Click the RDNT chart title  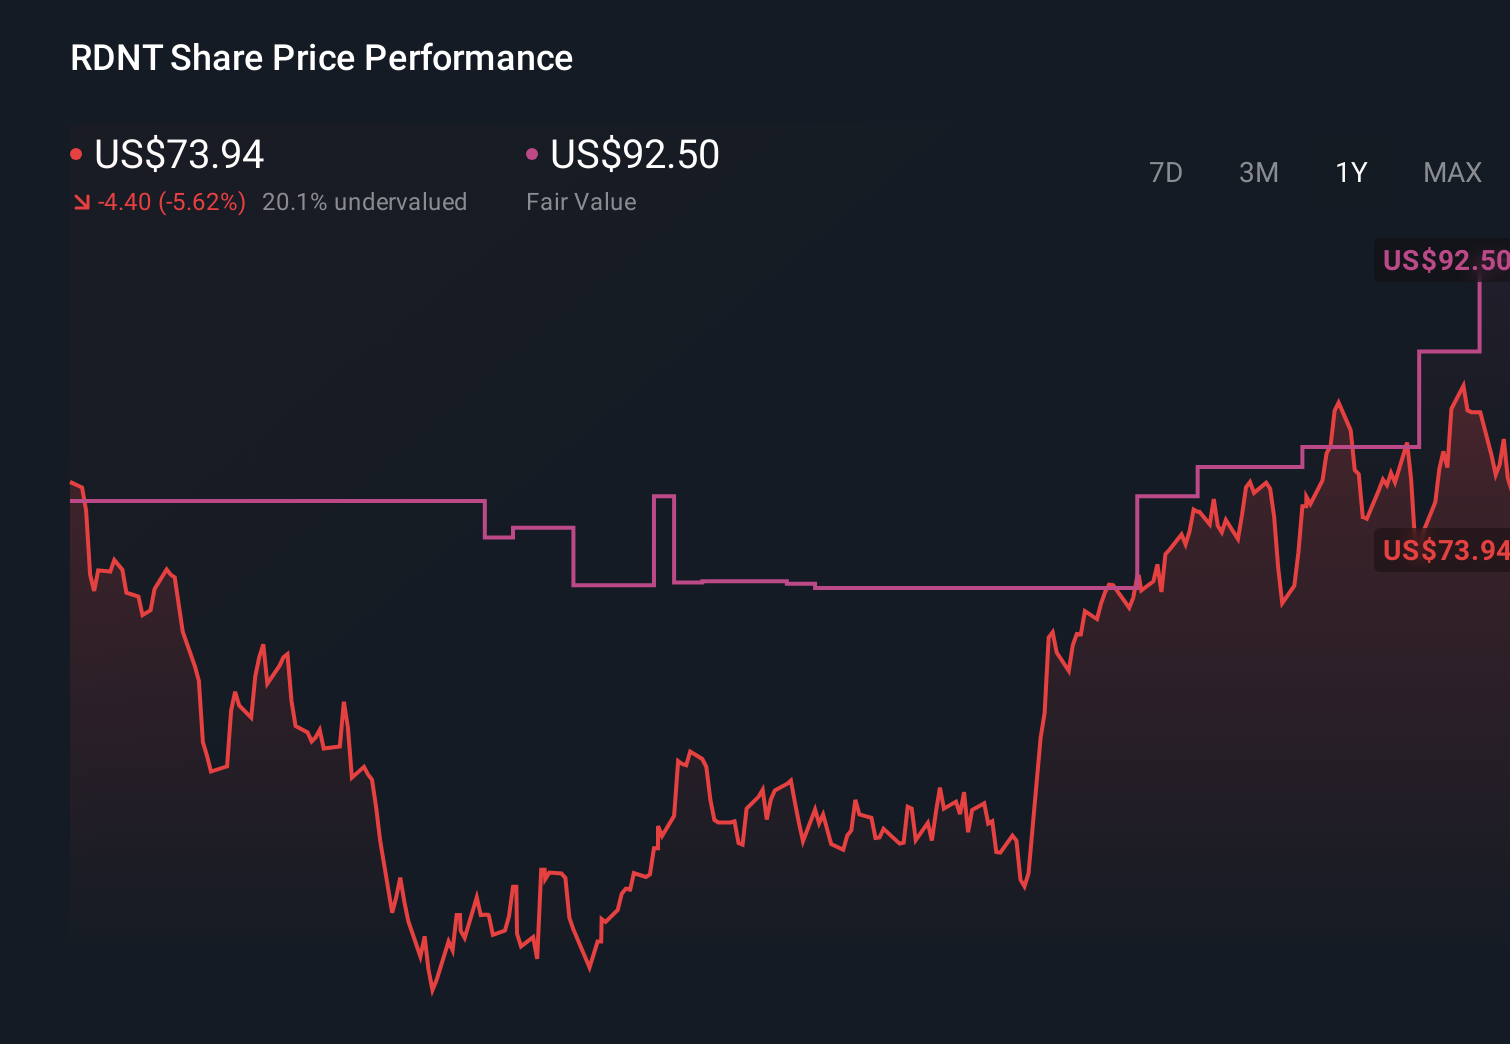(x=320, y=58)
